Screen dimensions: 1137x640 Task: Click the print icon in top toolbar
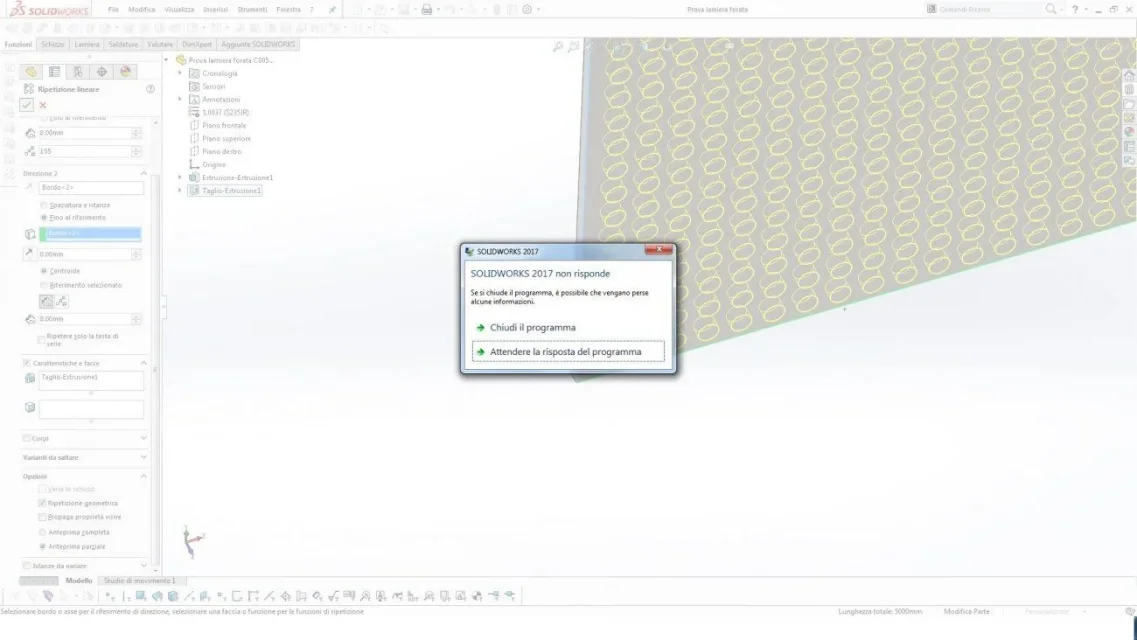[x=426, y=9]
